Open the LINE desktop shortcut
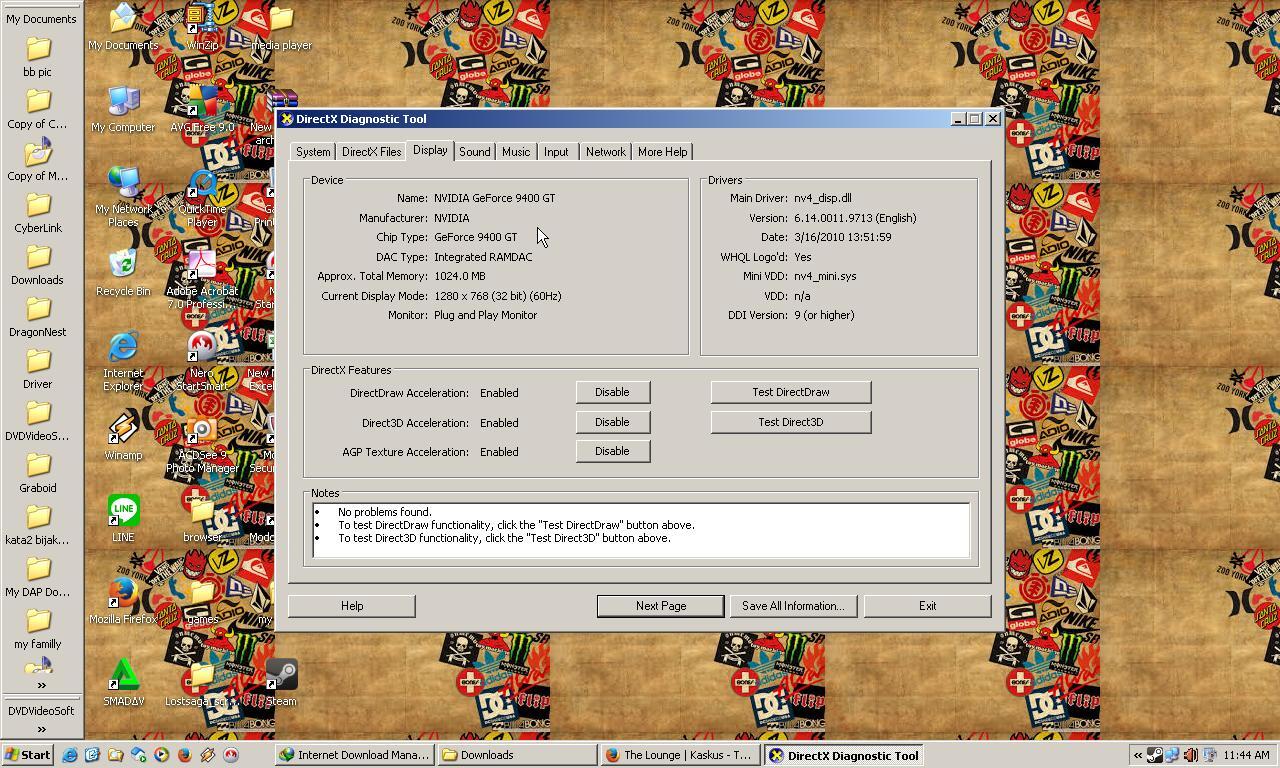The width and height of the screenshot is (1280, 768). 123,519
